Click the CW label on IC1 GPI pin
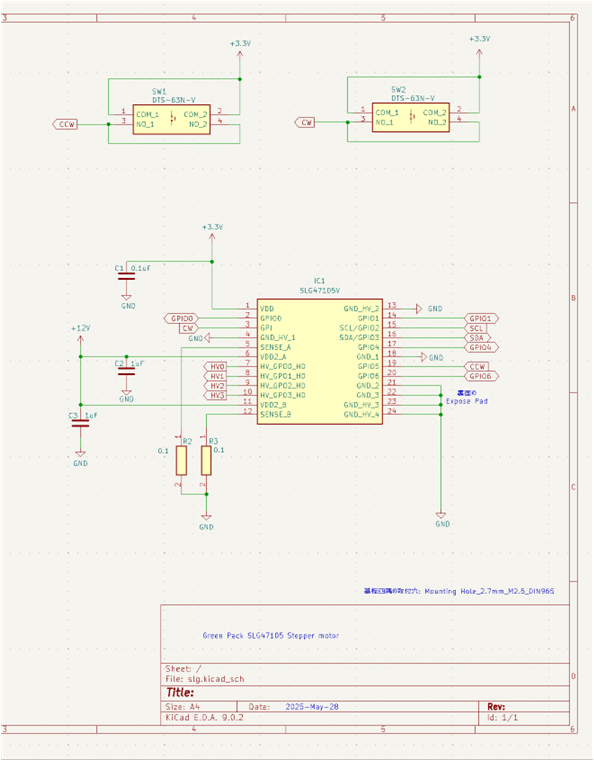 click(x=188, y=329)
